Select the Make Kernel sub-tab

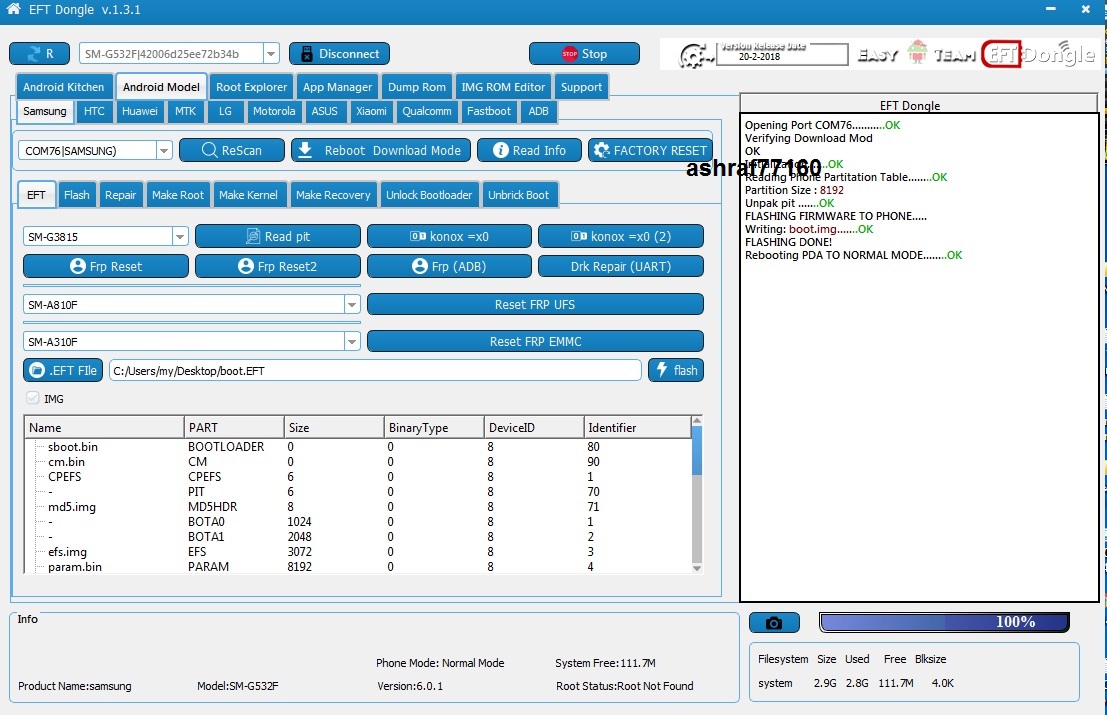coord(249,195)
